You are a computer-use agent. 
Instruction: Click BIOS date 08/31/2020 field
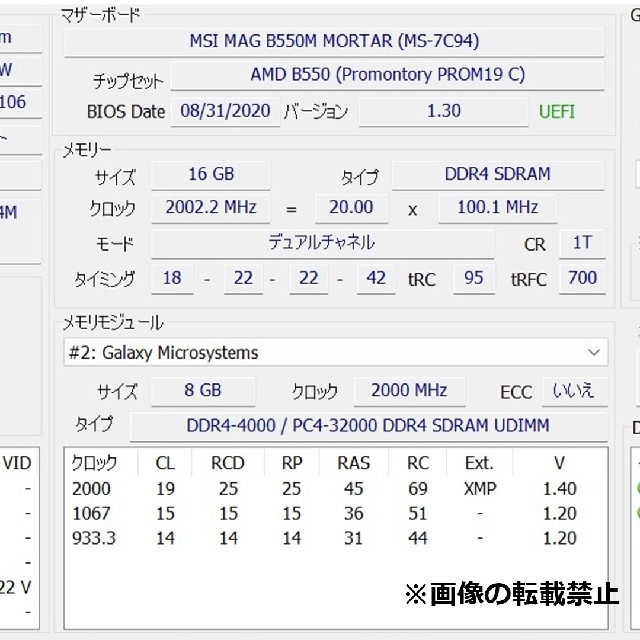pyautogui.click(x=225, y=111)
